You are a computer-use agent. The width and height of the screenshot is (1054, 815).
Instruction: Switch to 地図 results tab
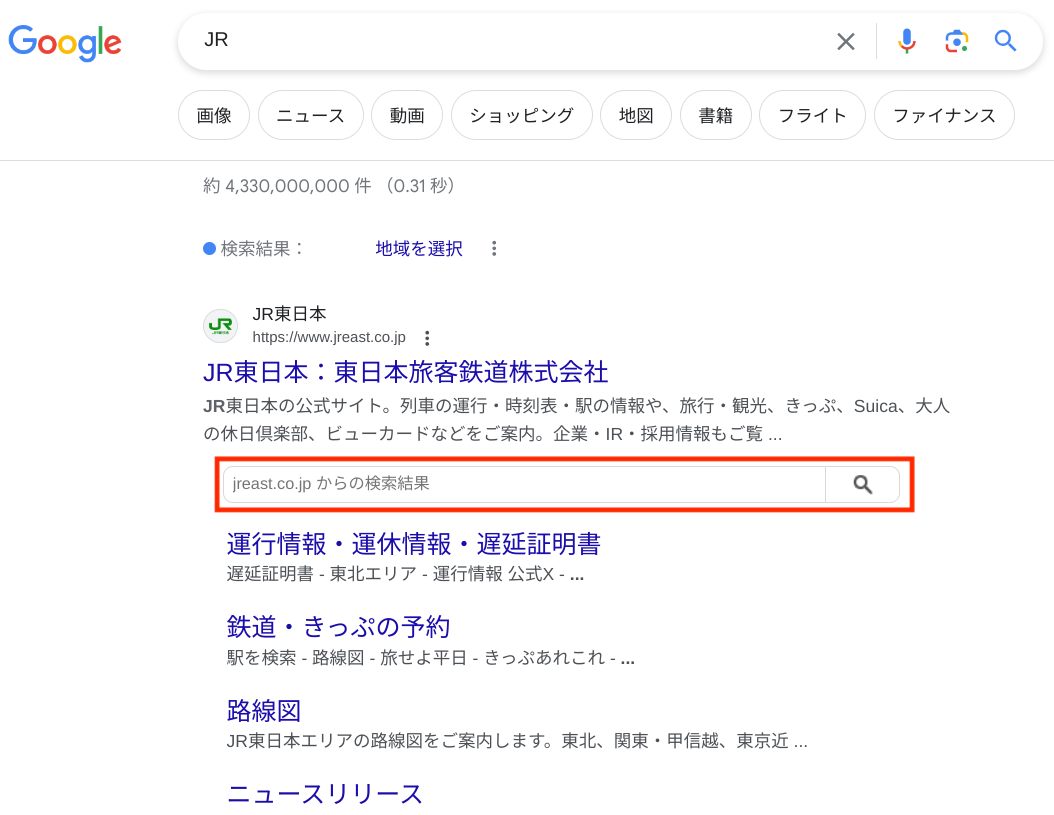(636, 116)
